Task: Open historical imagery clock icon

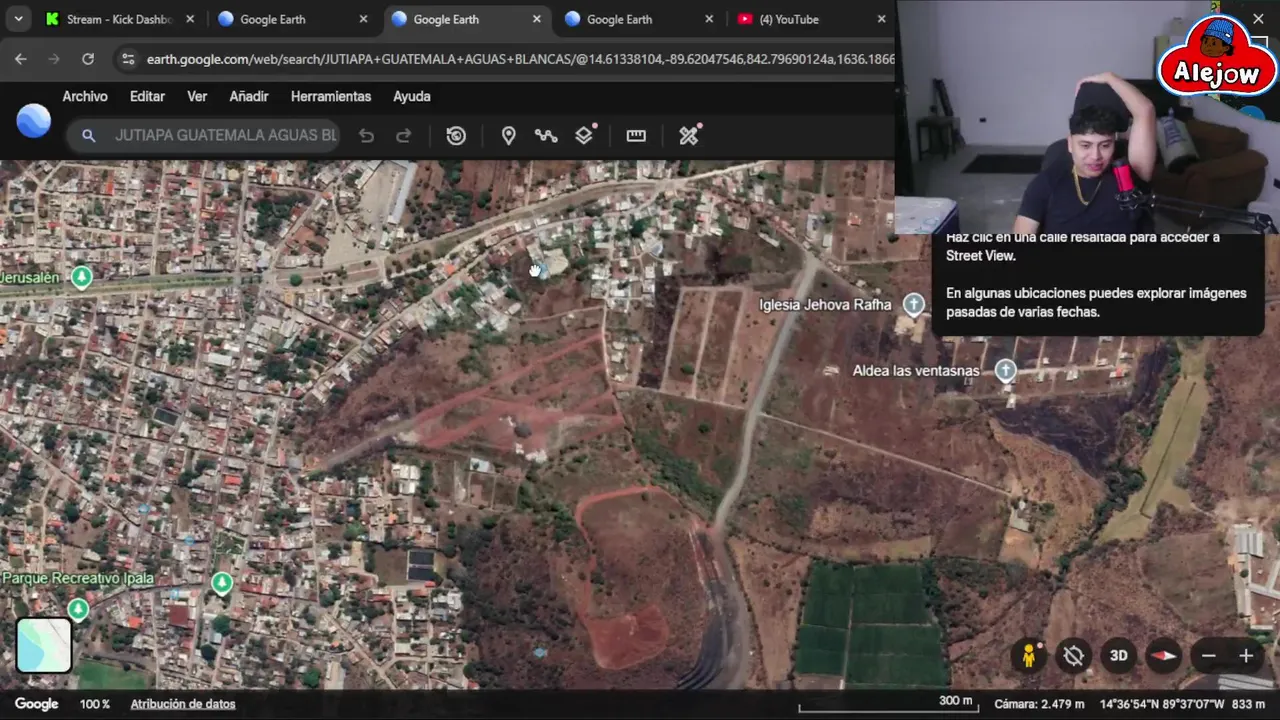Action: [x=456, y=136]
